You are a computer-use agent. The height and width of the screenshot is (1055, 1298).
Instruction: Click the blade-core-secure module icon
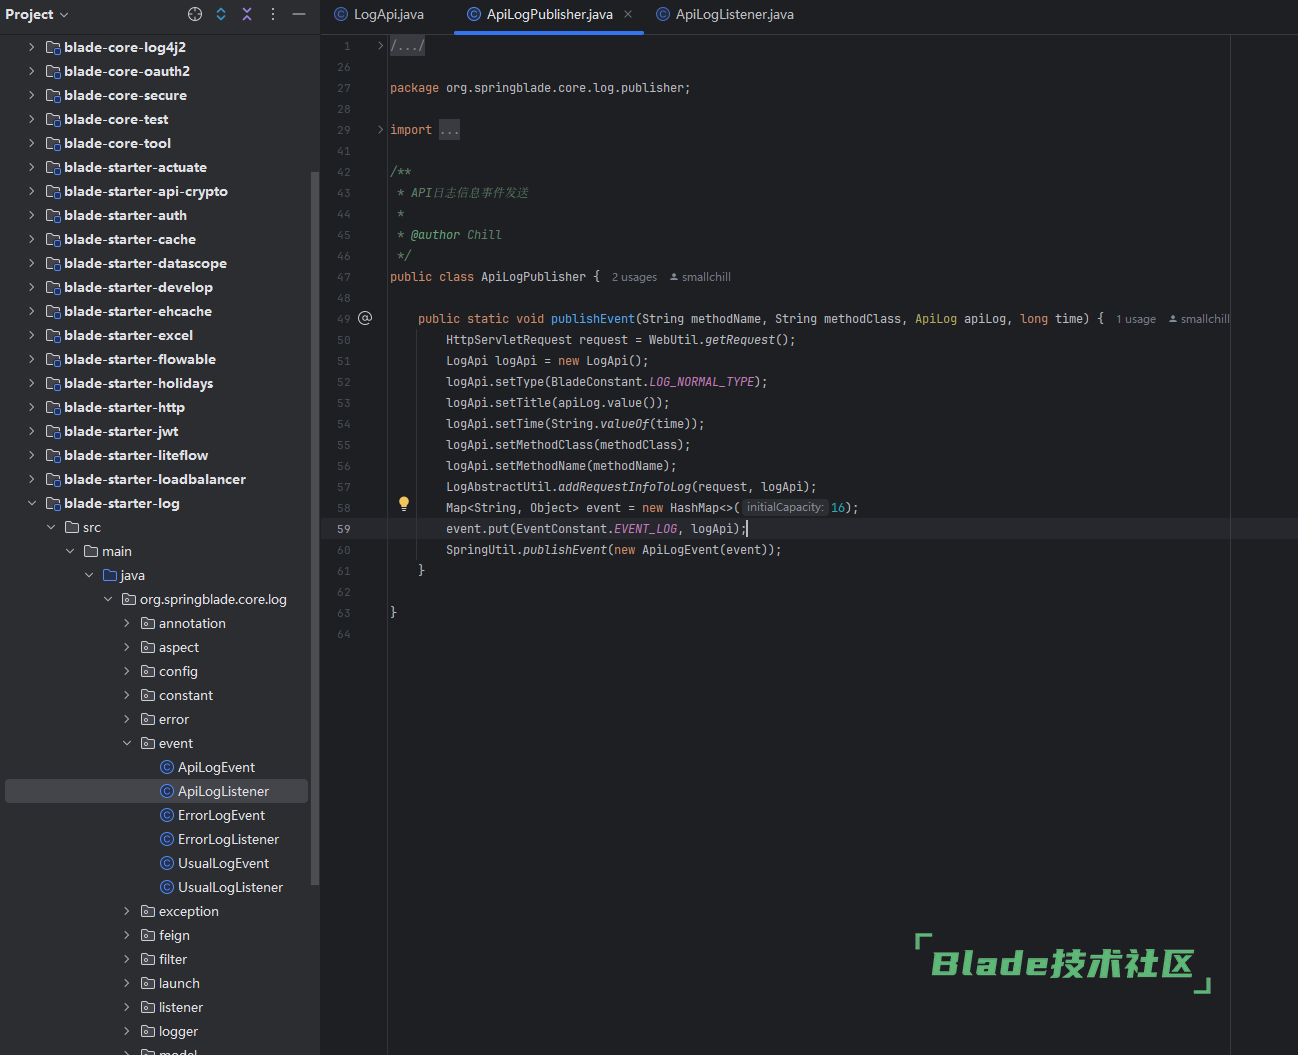[53, 95]
